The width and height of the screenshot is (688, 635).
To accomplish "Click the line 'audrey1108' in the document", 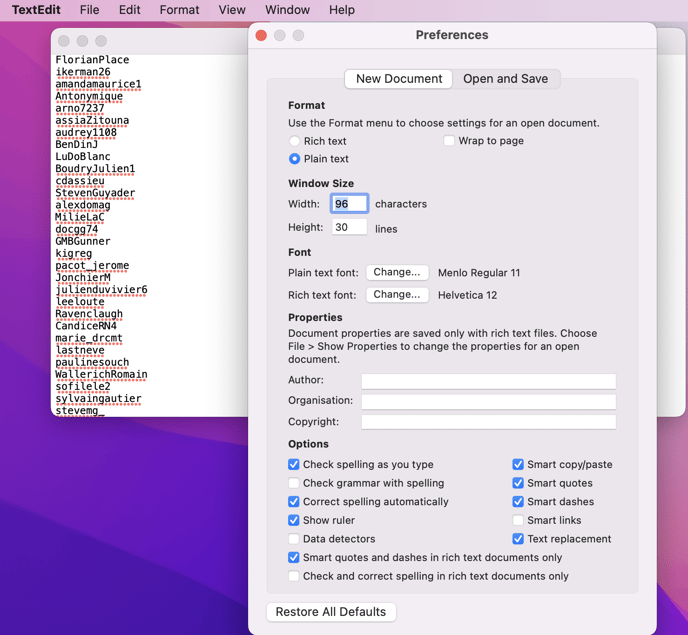I will 86,132.
